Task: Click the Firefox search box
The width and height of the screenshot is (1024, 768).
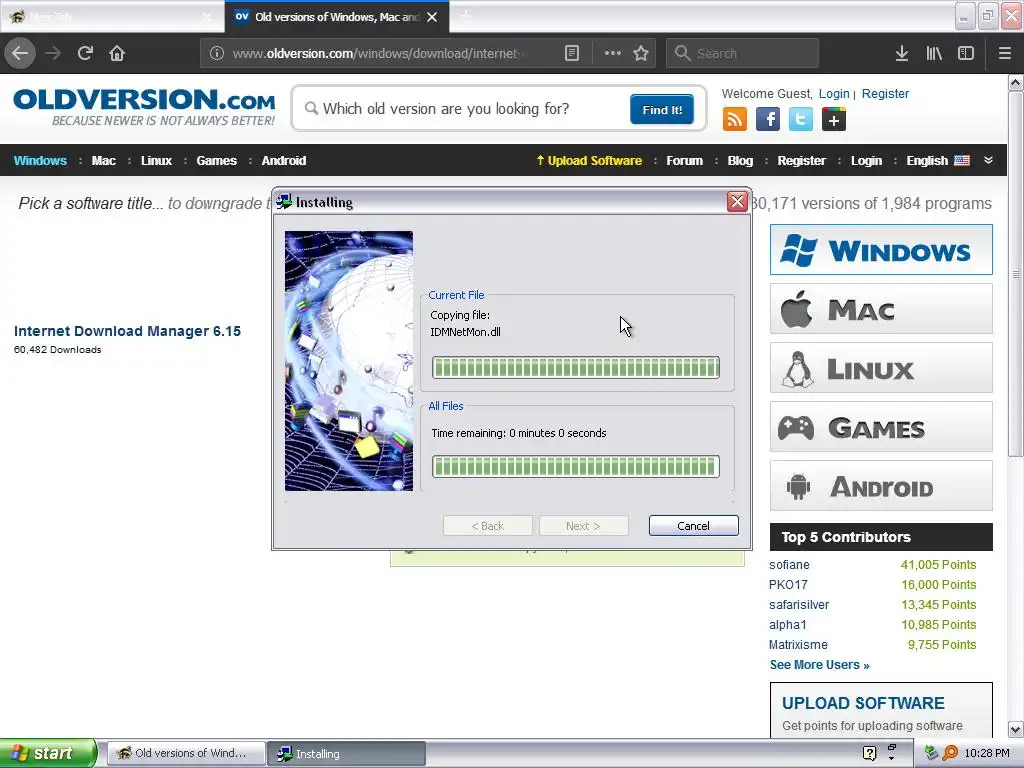Action: [742, 53]
